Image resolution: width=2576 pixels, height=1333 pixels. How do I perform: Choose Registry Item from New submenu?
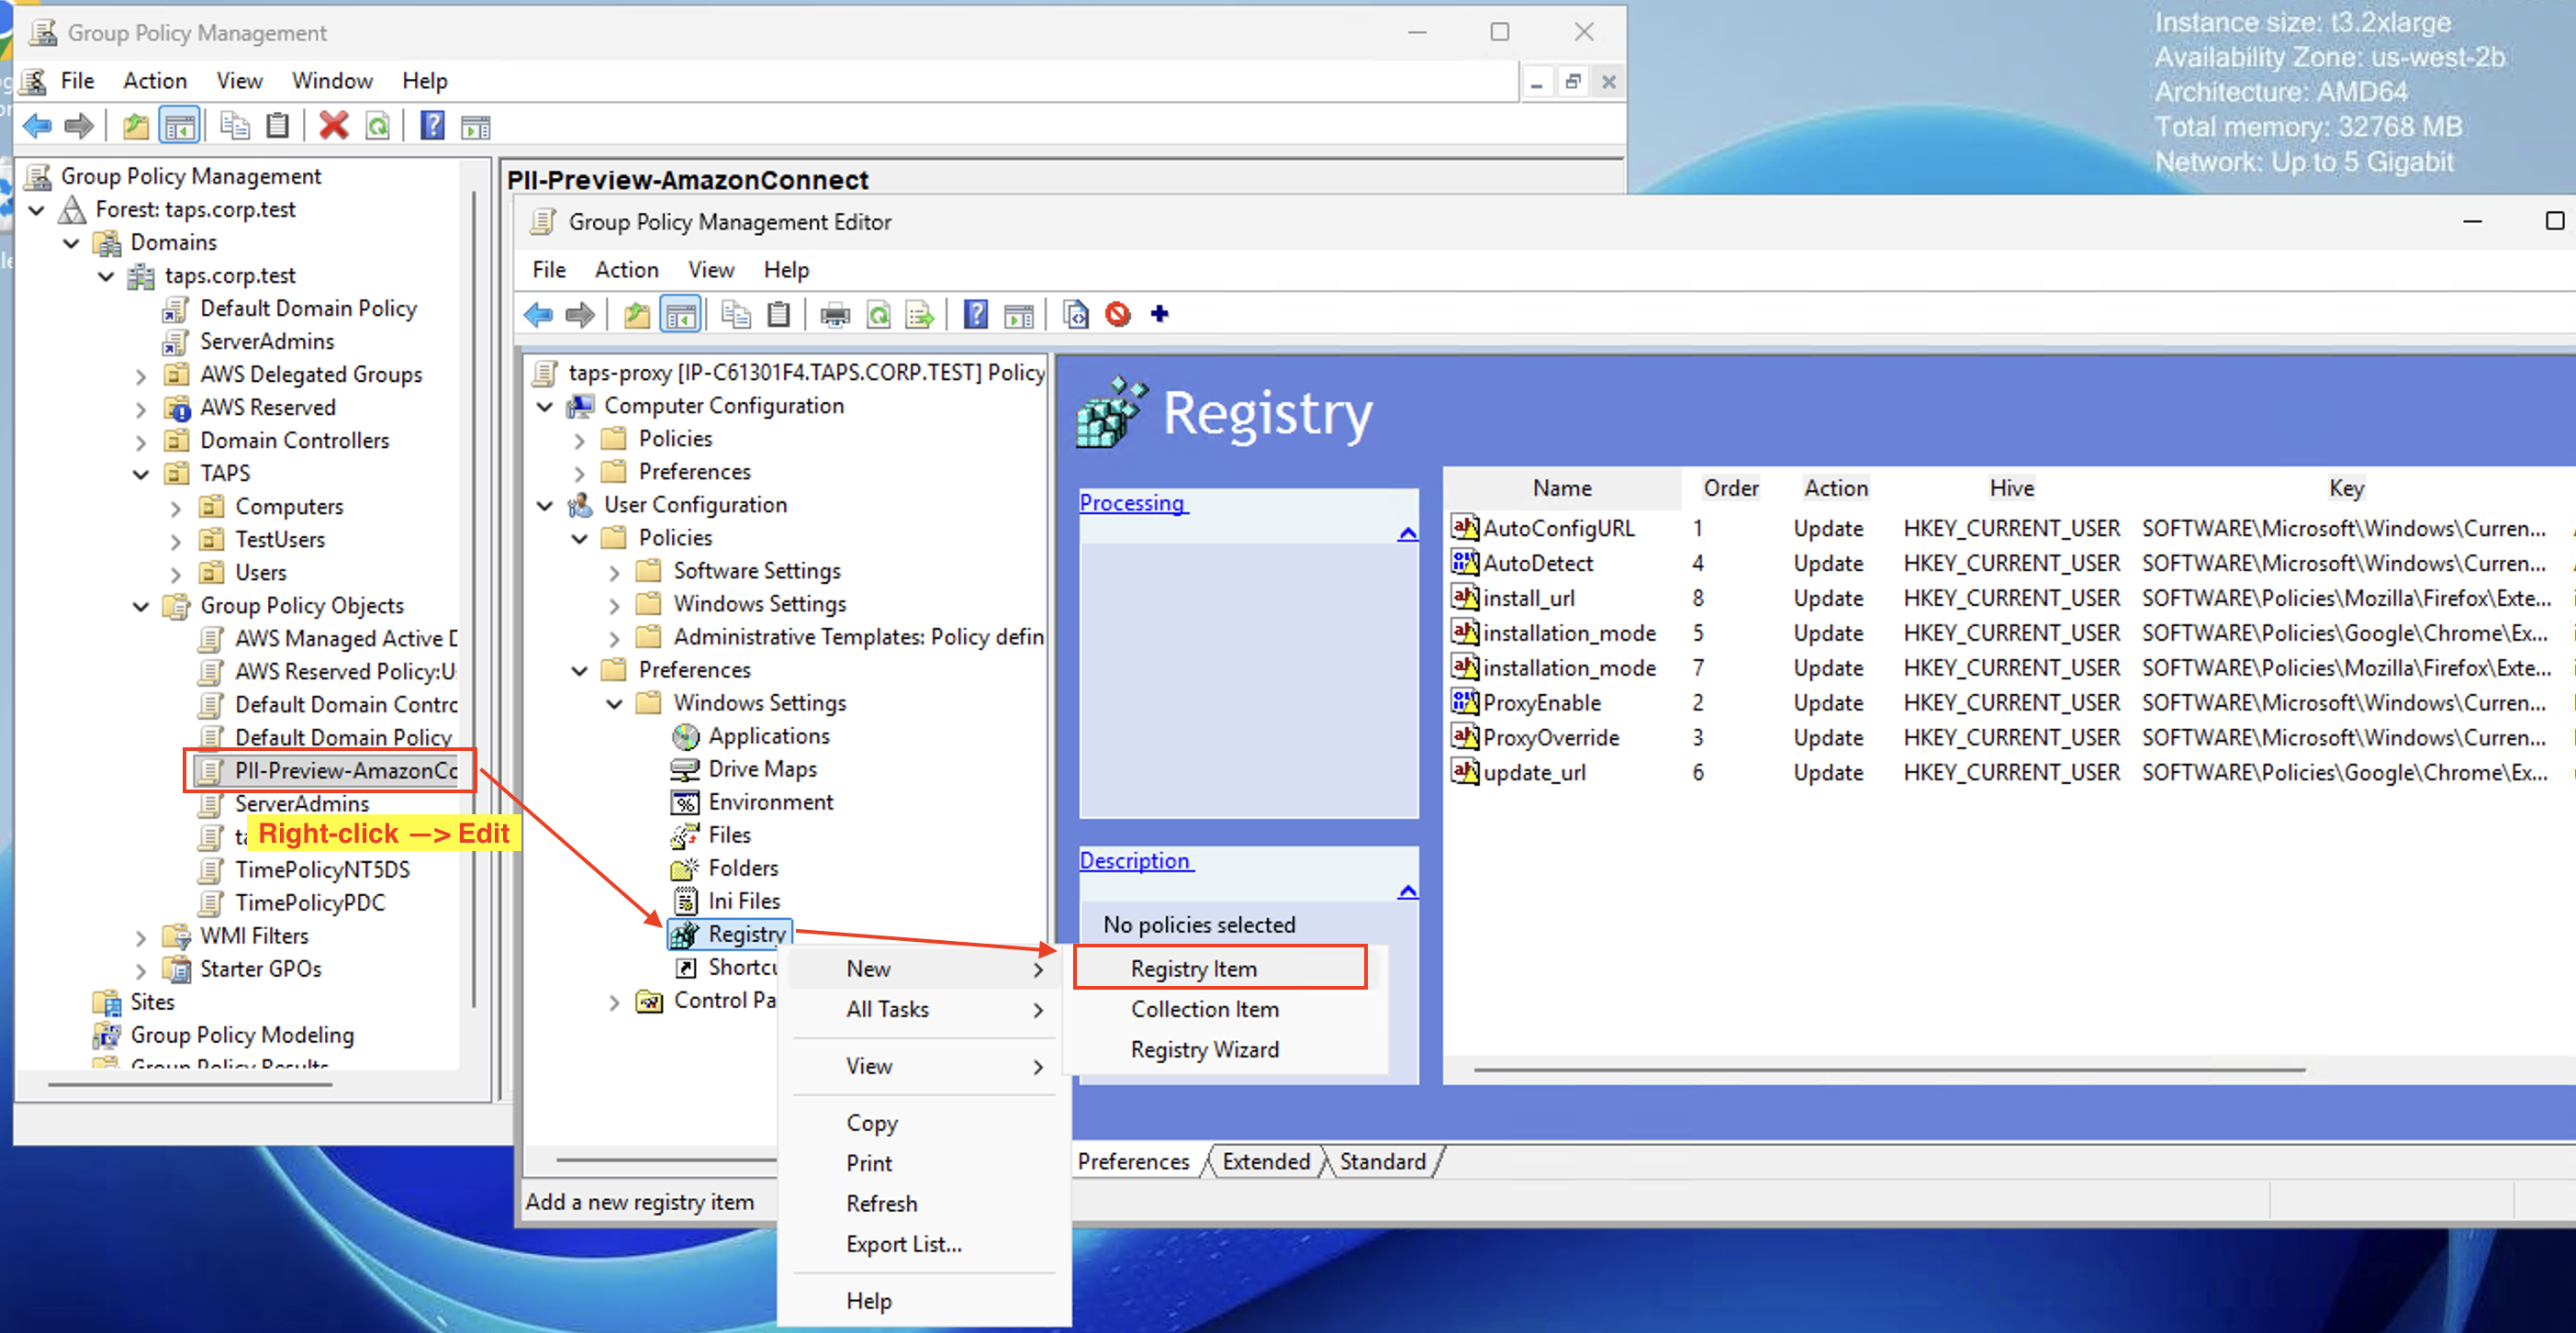click(1220, 968)
